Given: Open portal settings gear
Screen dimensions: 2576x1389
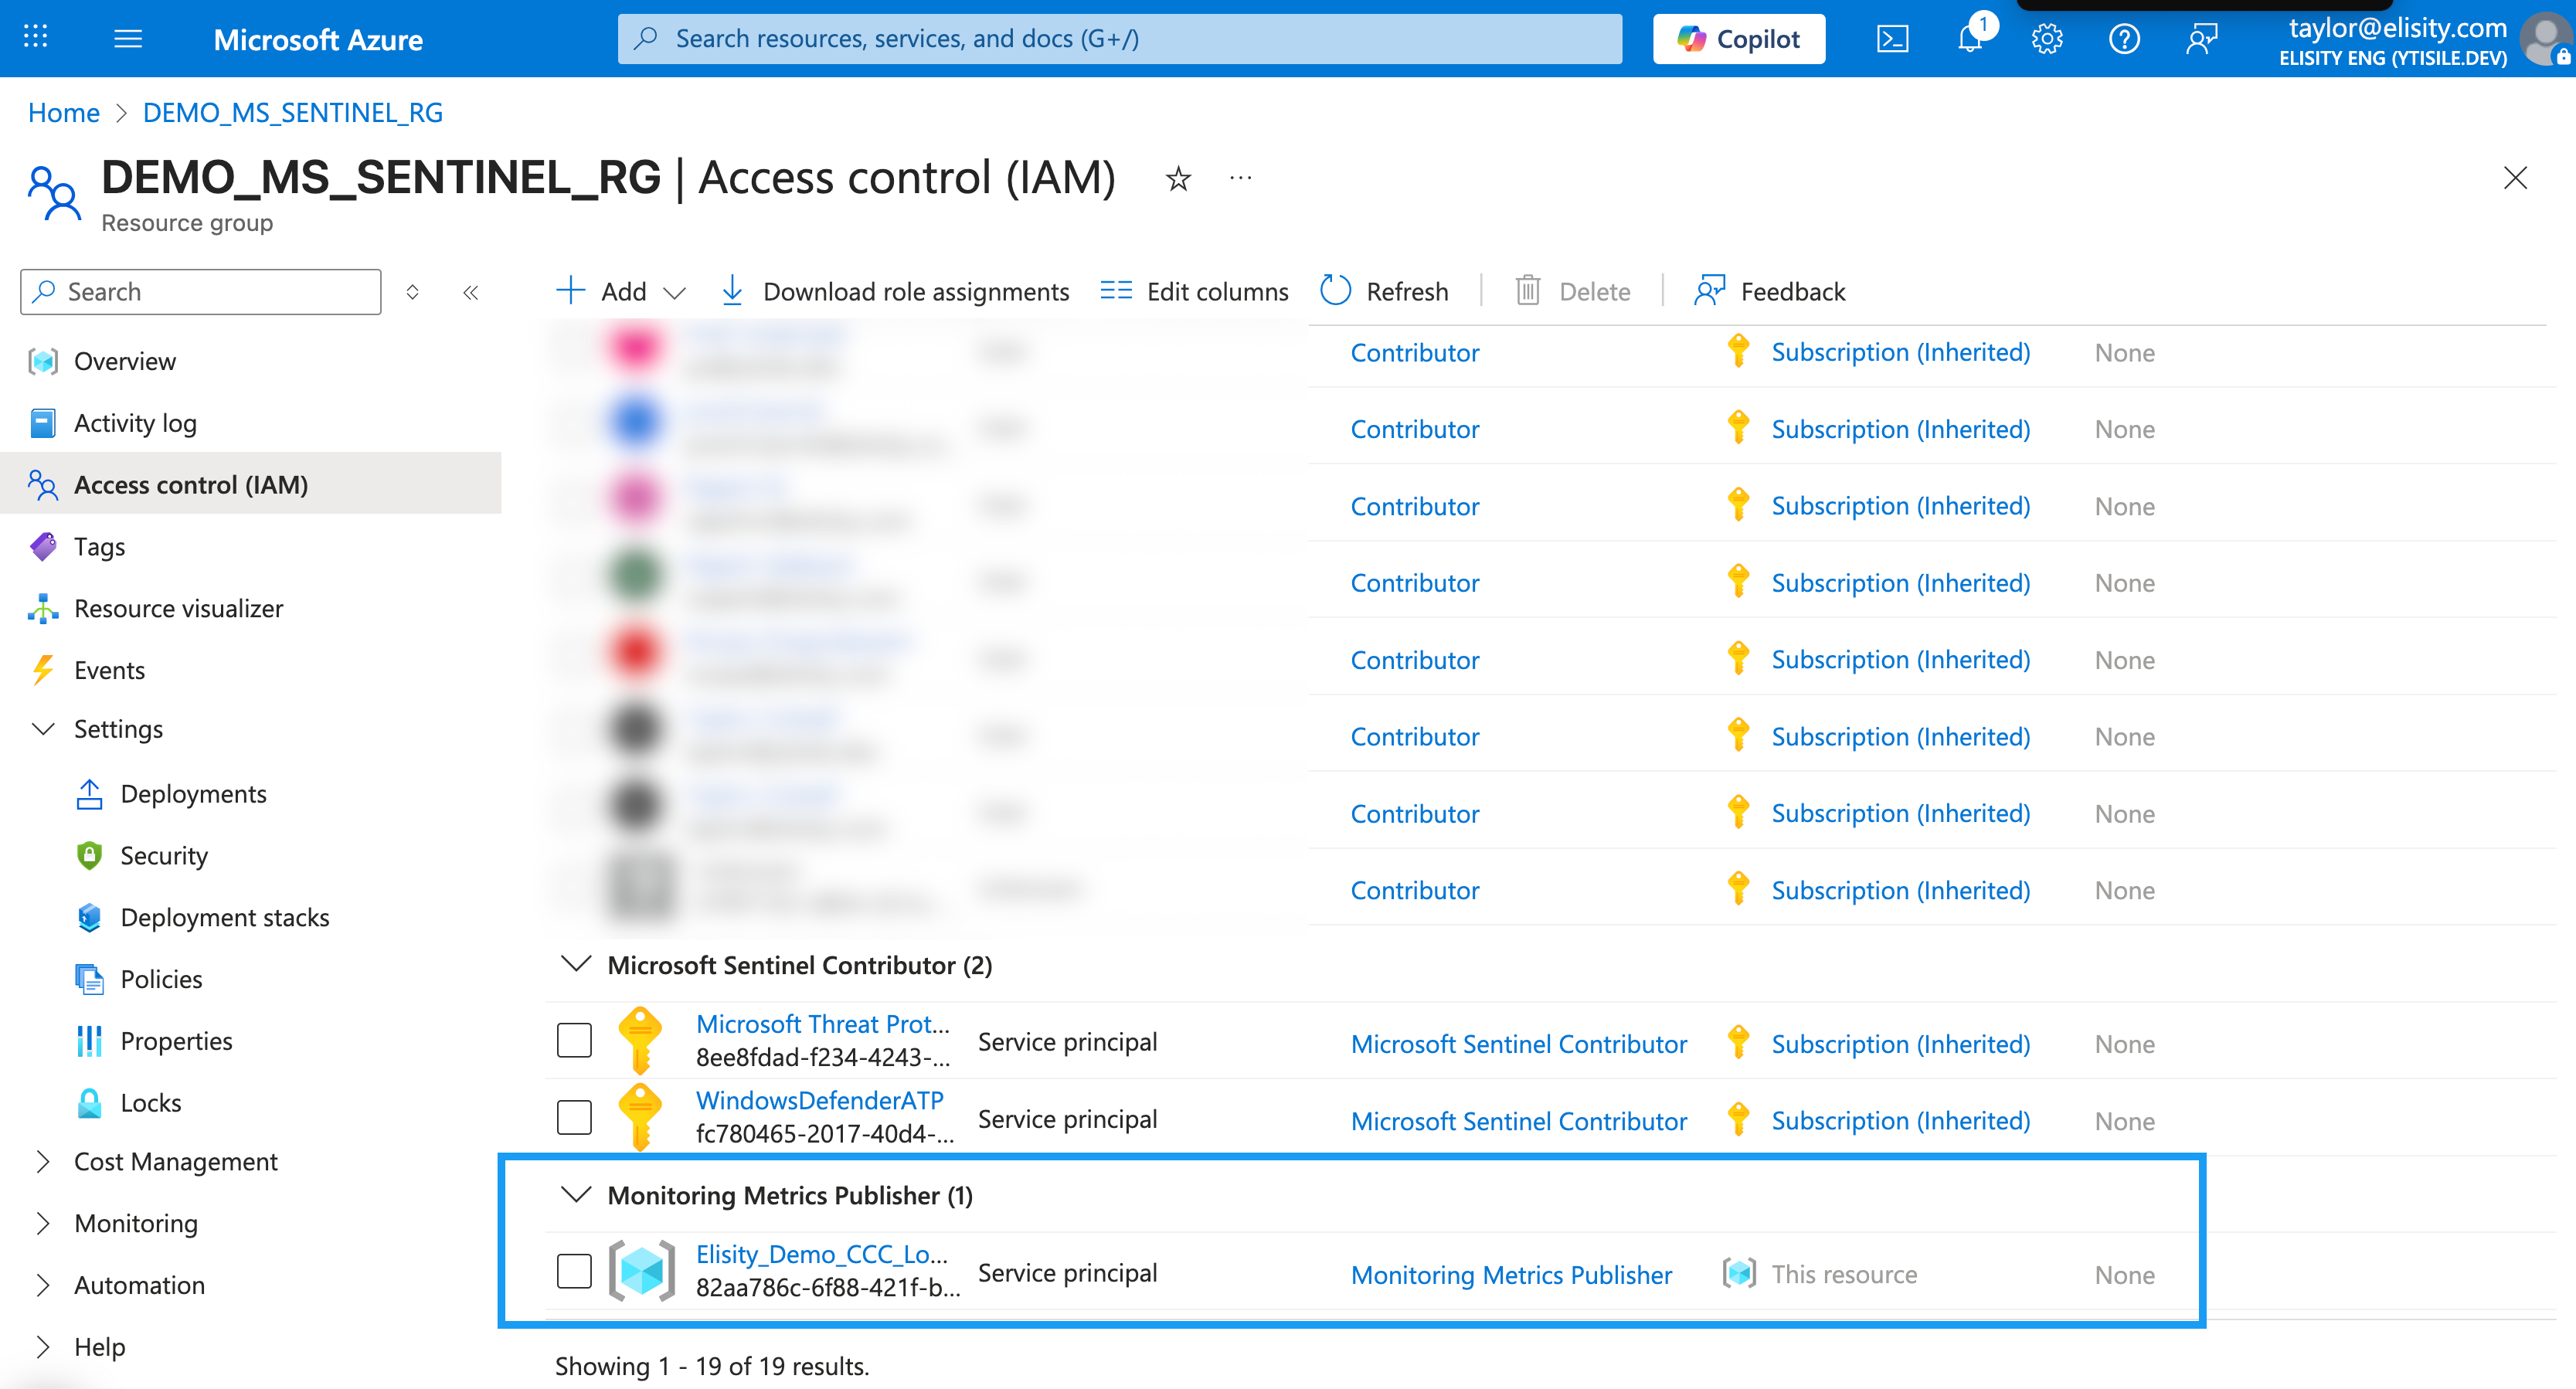Looking at the screenshot, I should [x=2046, y=38].
